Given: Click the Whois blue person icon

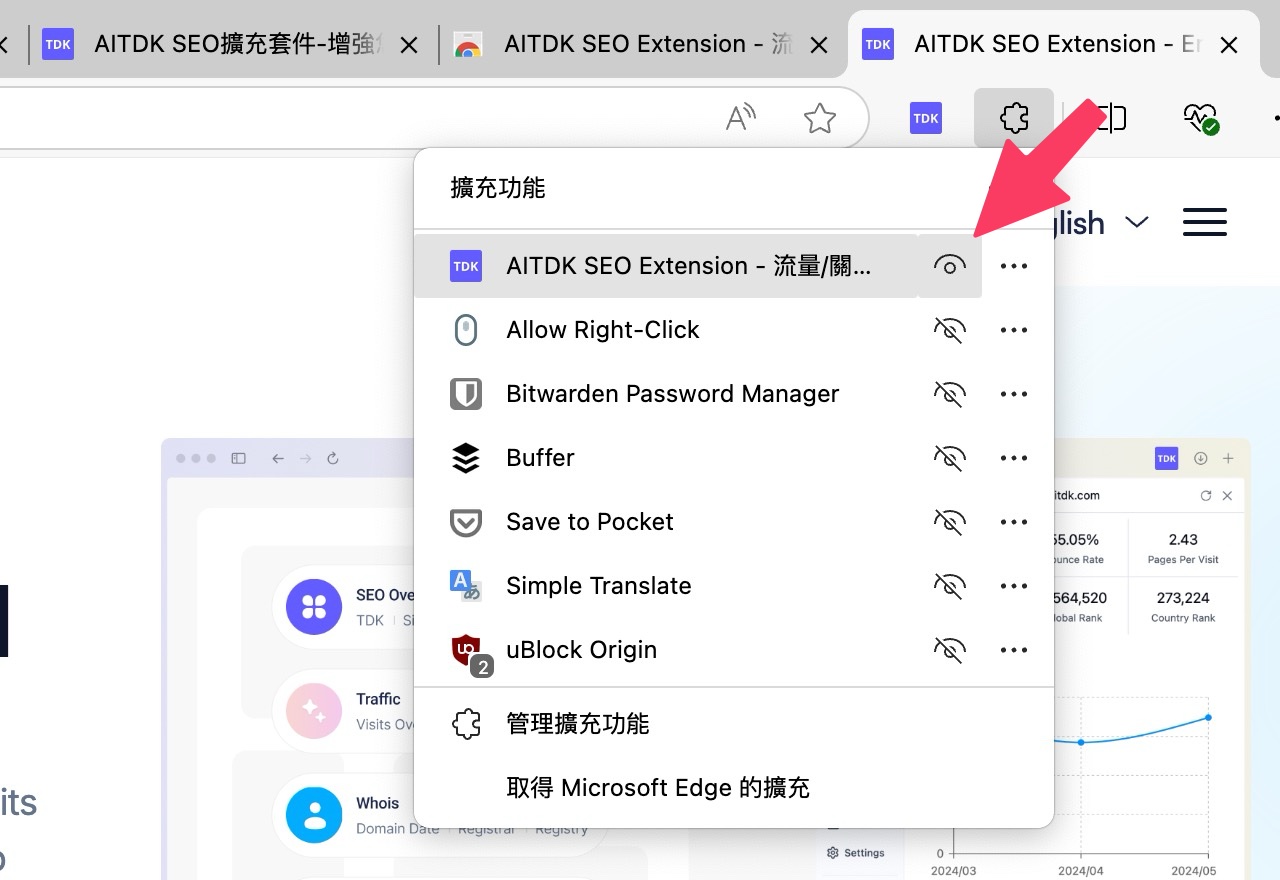Looking at the screenshot, I should 314,815.
